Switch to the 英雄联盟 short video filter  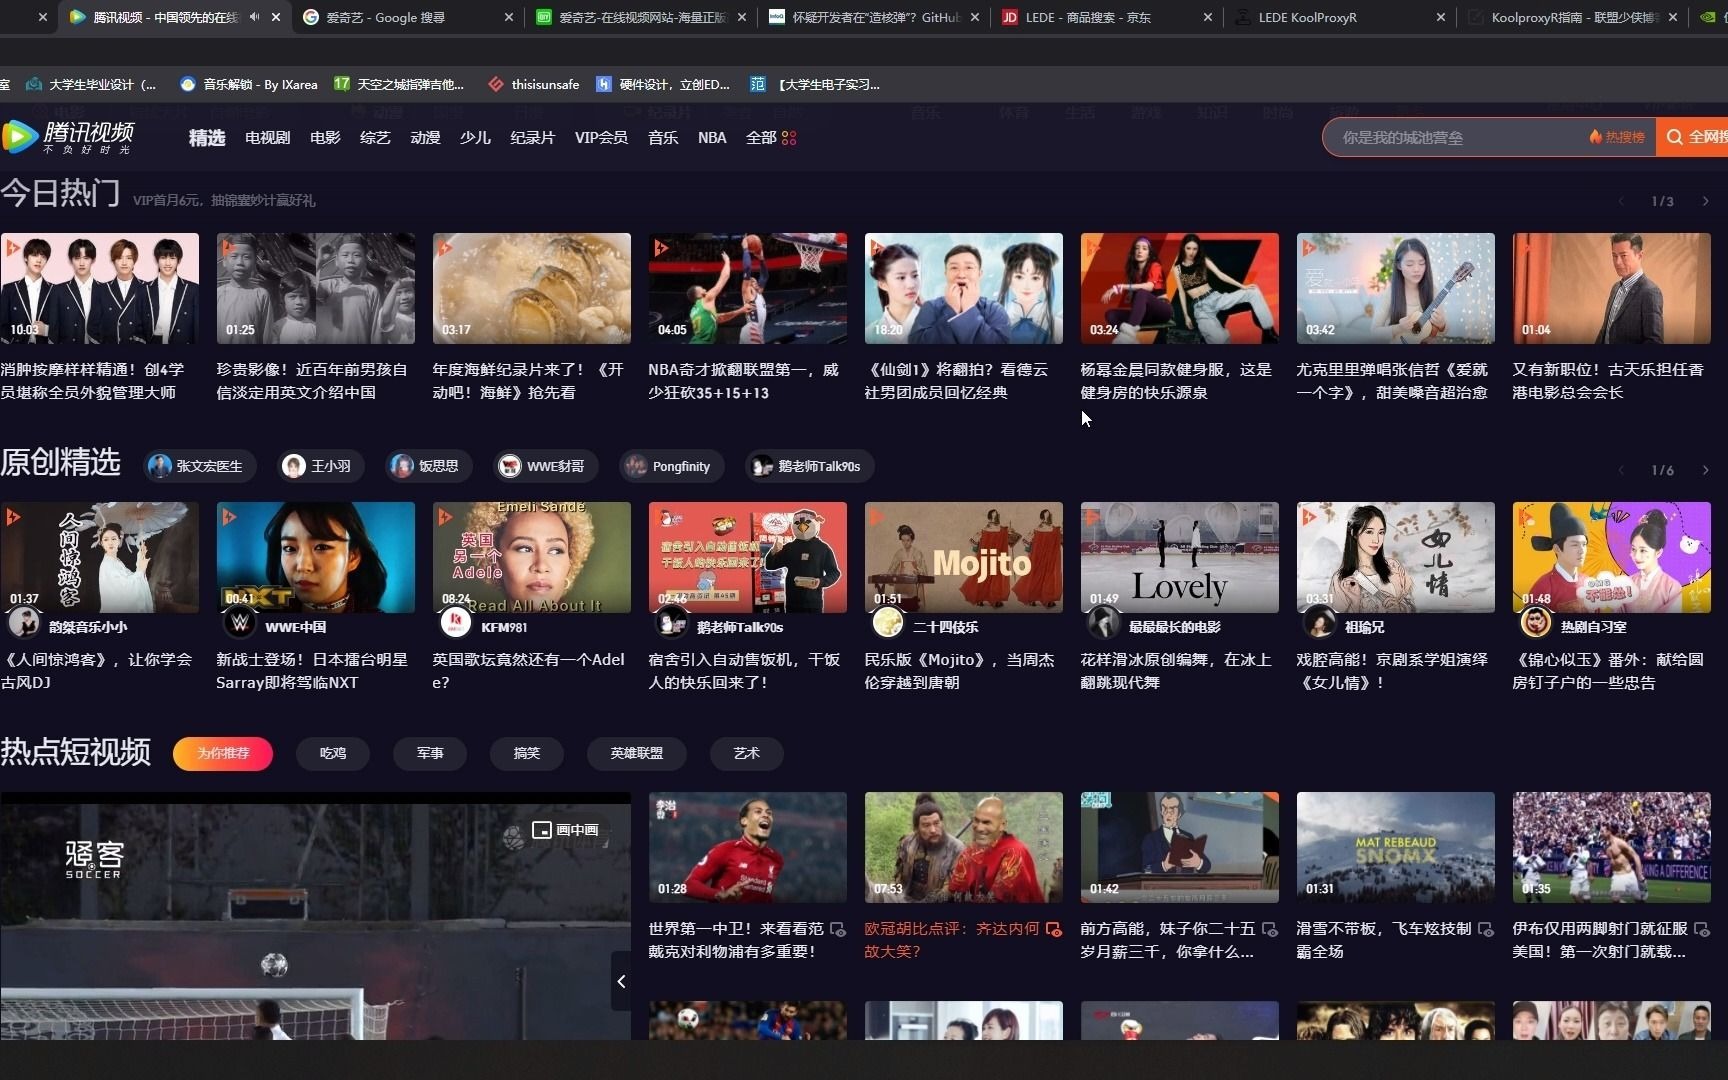tap(637, 753)
